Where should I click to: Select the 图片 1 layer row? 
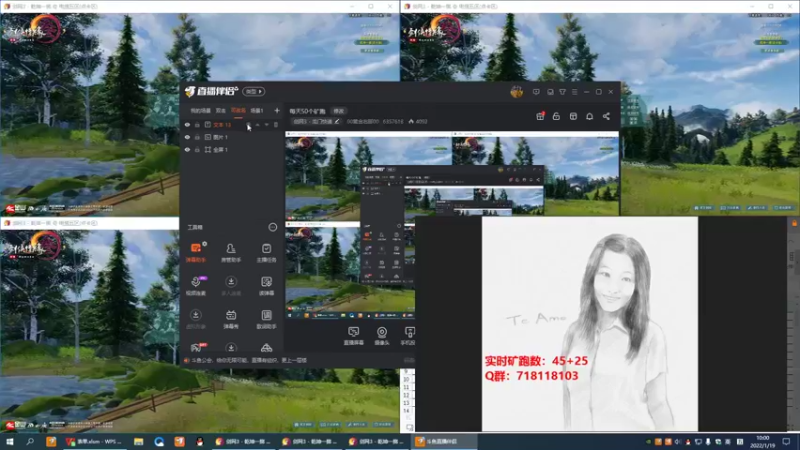click(x=232, y=137)
